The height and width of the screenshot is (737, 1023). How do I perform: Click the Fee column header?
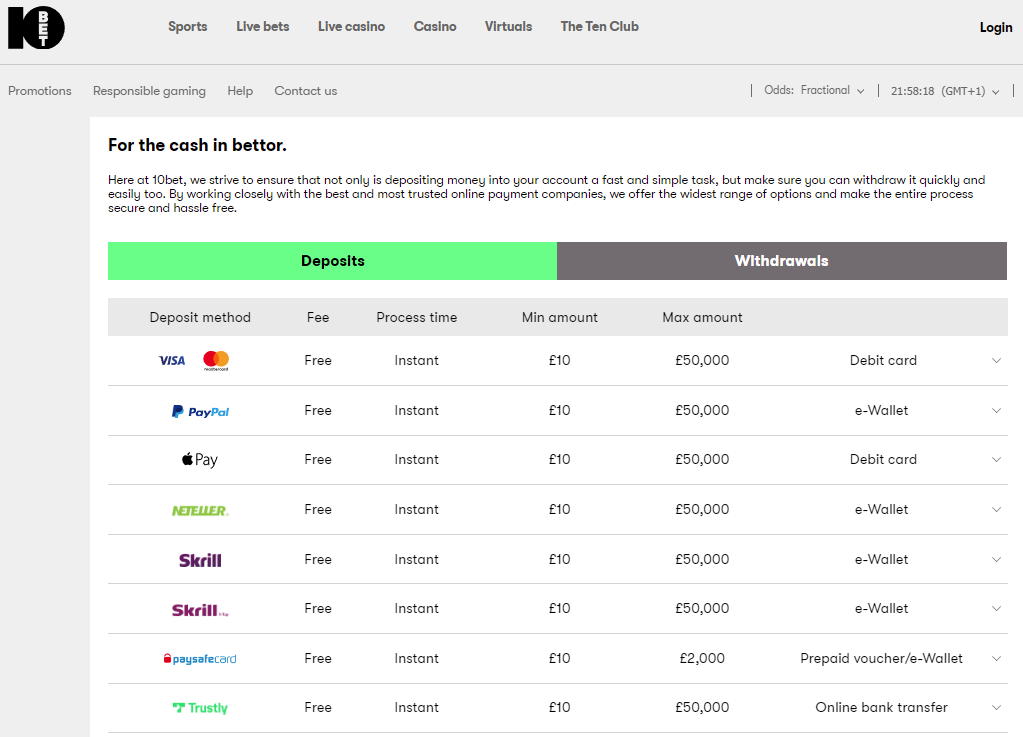318,318
